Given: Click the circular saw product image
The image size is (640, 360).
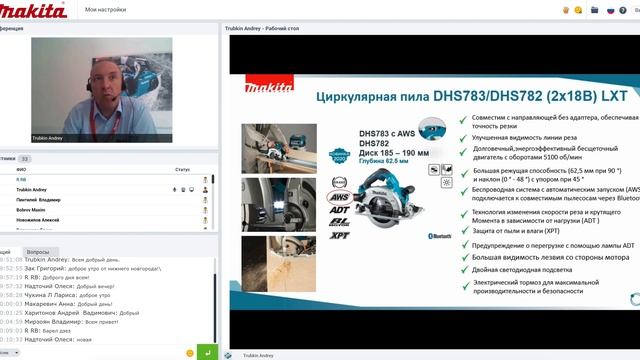Looking at the screenshot, I should 388,199.
